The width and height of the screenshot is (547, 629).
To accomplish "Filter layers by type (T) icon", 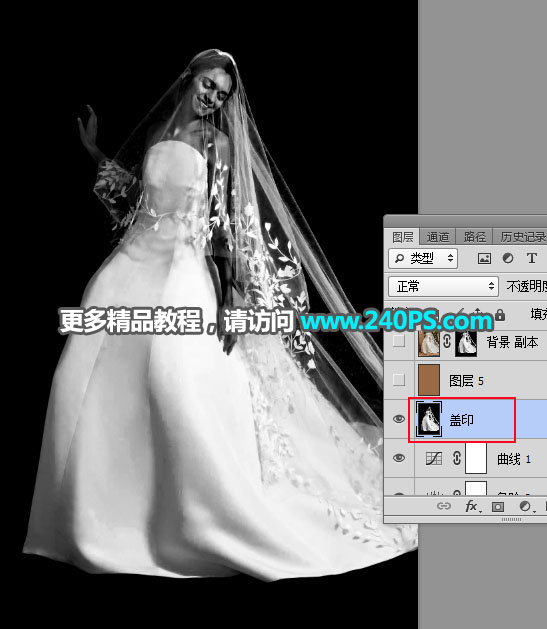I will [x=532, y=258].
